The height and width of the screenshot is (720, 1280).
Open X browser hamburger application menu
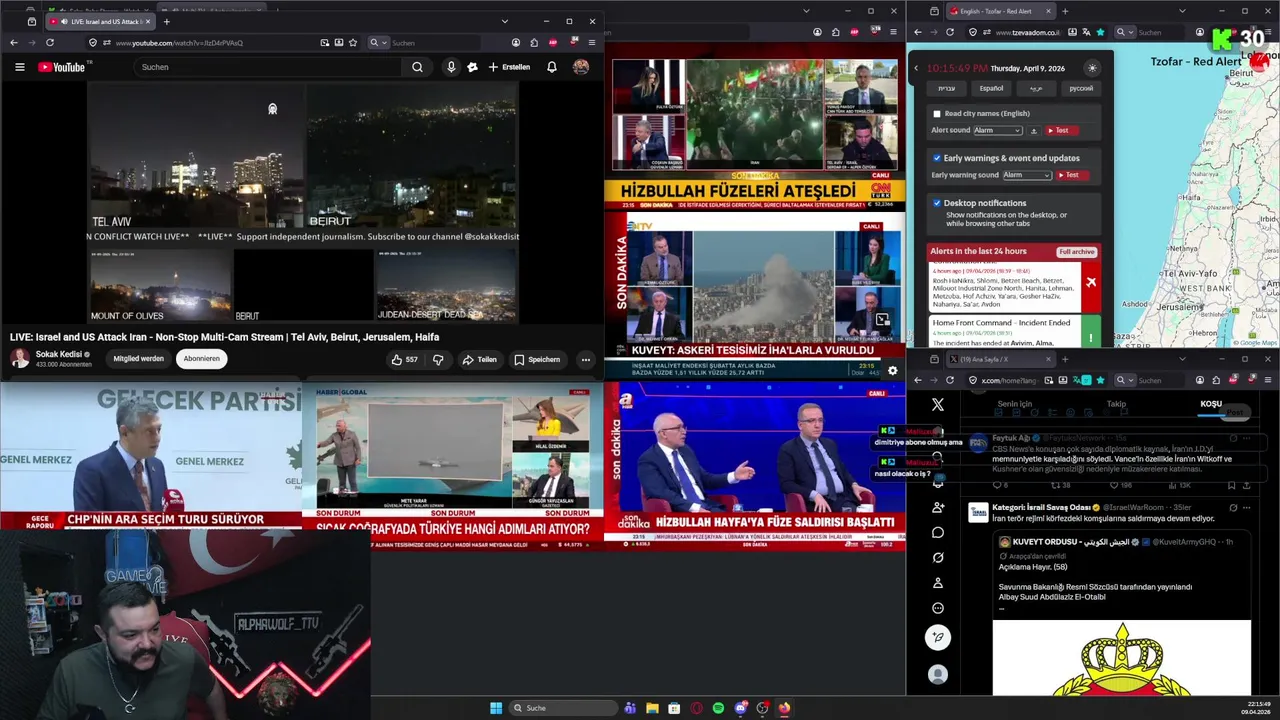click(1268, 380)
